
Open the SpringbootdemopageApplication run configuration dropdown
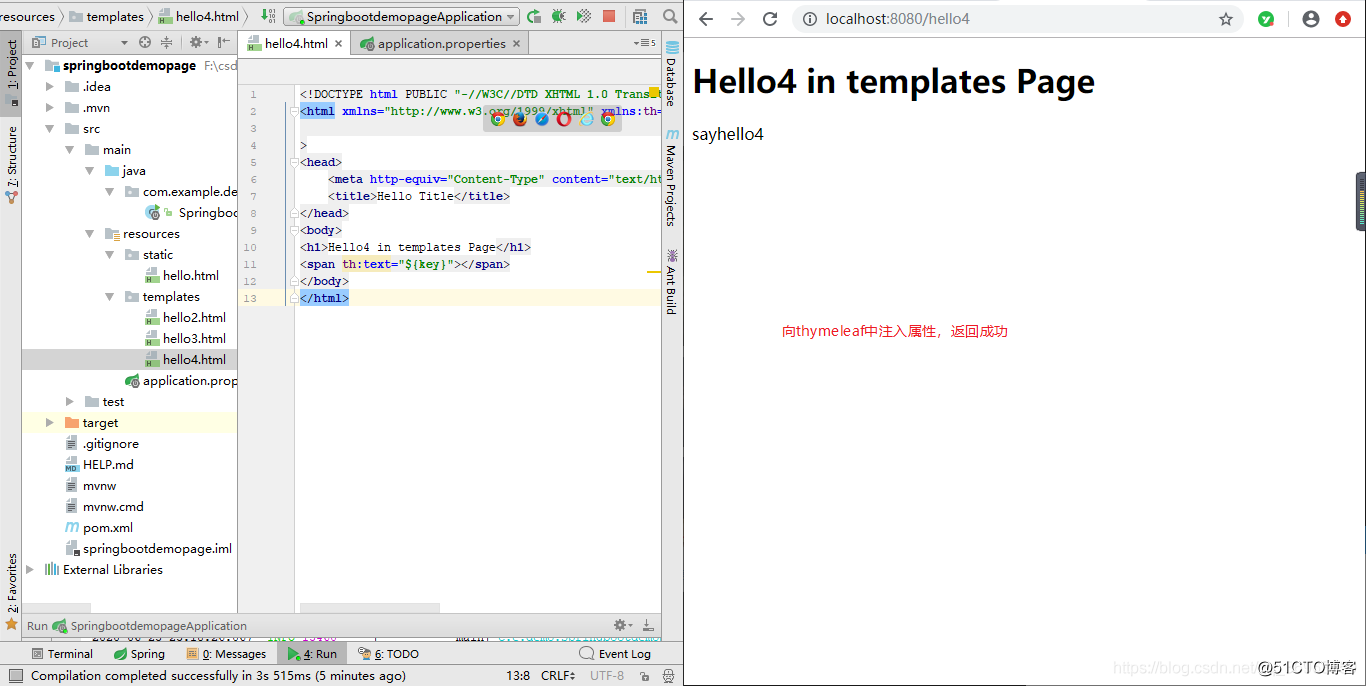402,16
